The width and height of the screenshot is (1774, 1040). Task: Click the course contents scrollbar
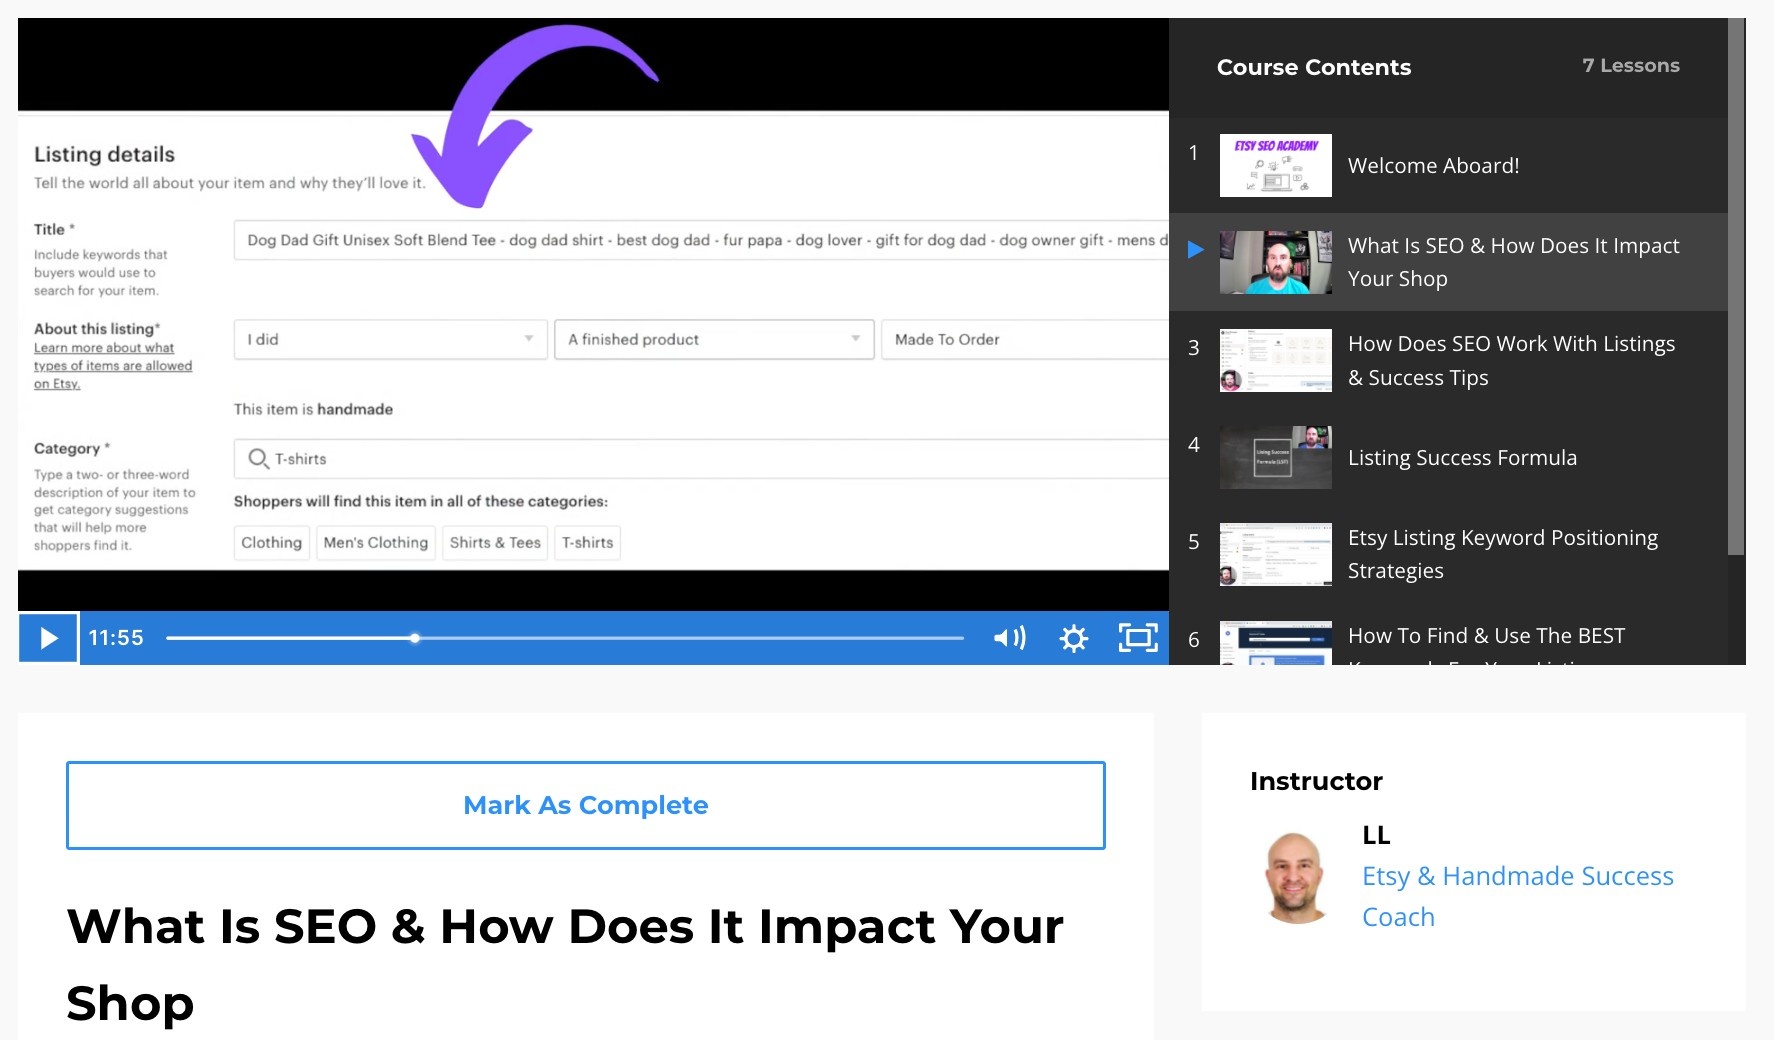1737,286
